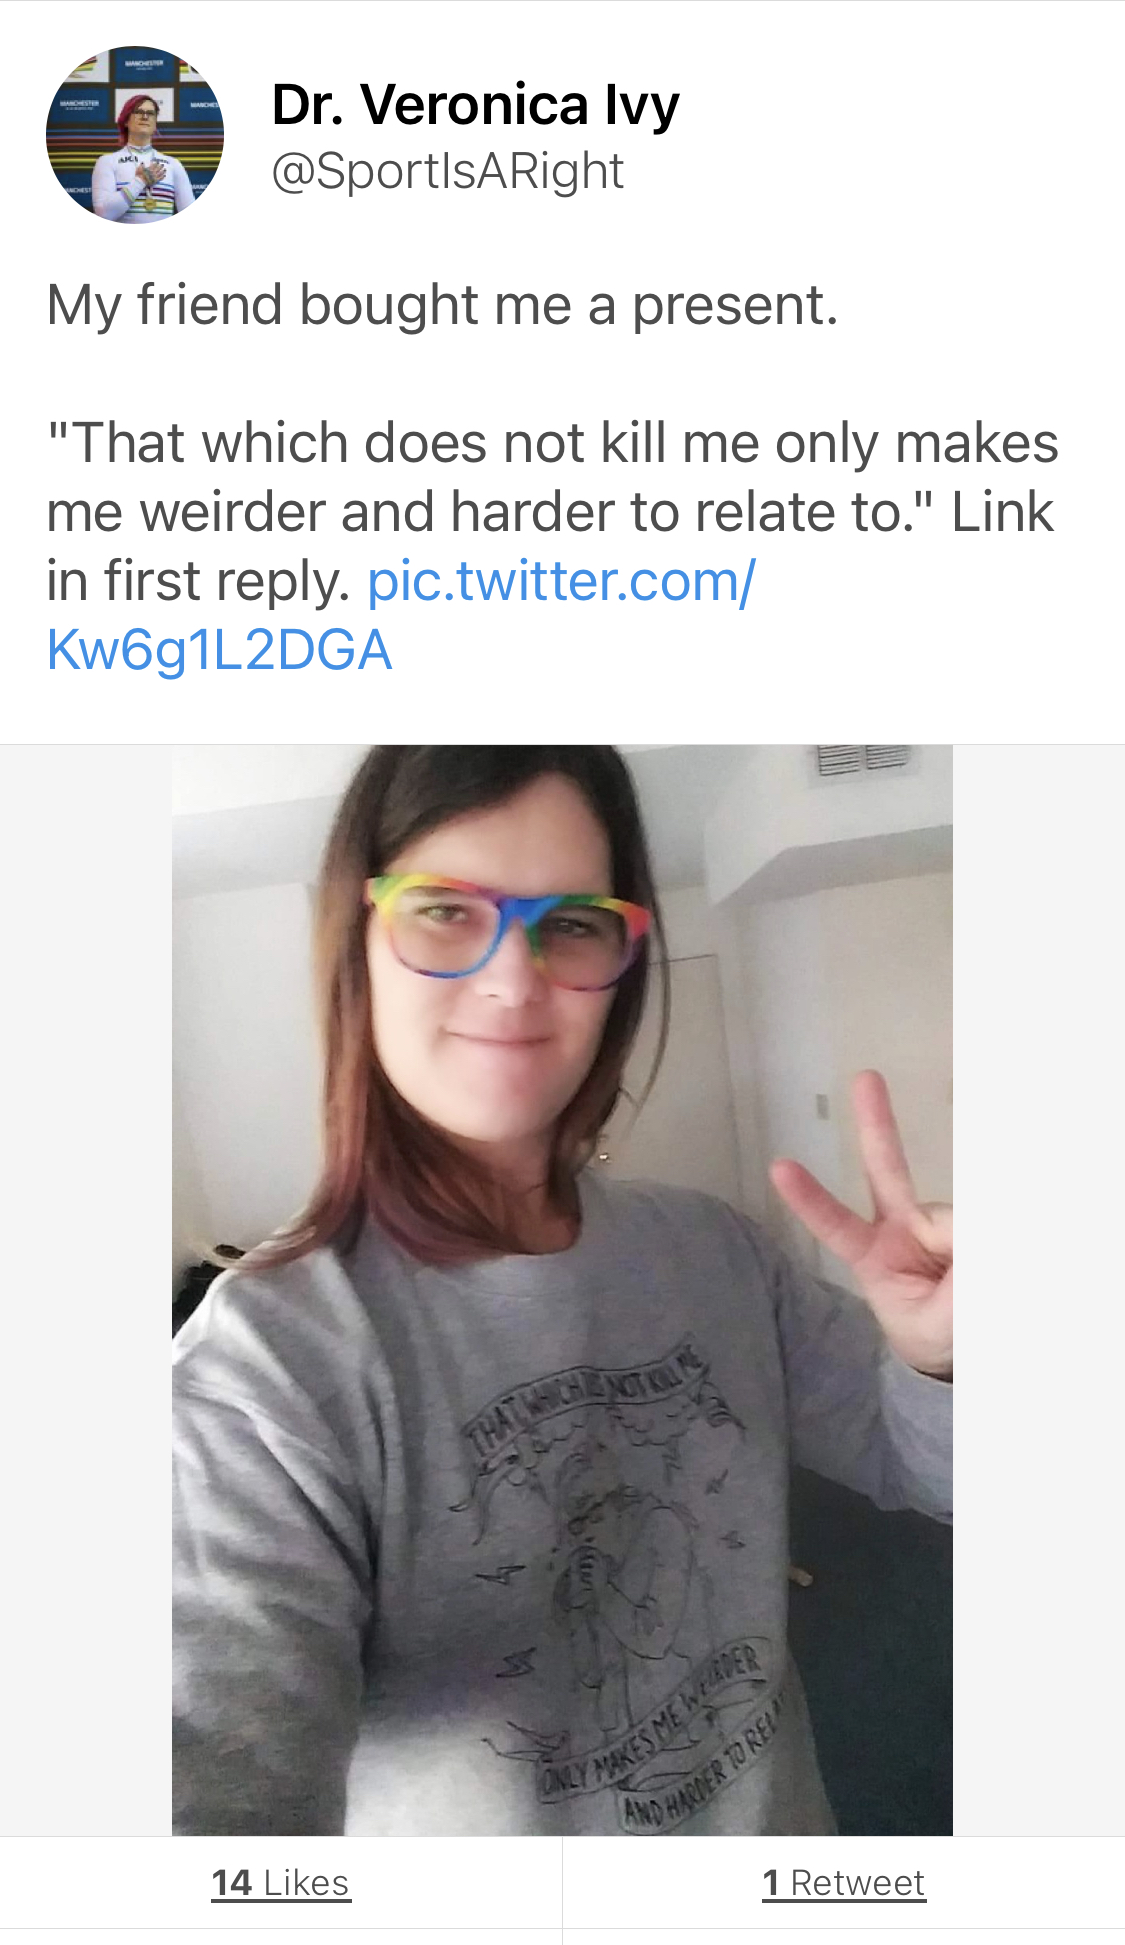View the 1 Retweet list

coord(844,1883)
